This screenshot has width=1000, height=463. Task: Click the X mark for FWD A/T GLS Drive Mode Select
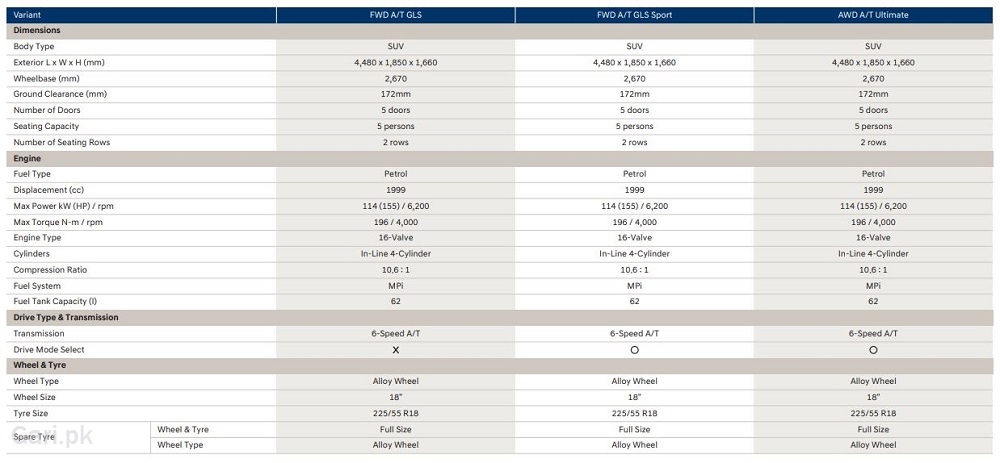coord(395,350)
